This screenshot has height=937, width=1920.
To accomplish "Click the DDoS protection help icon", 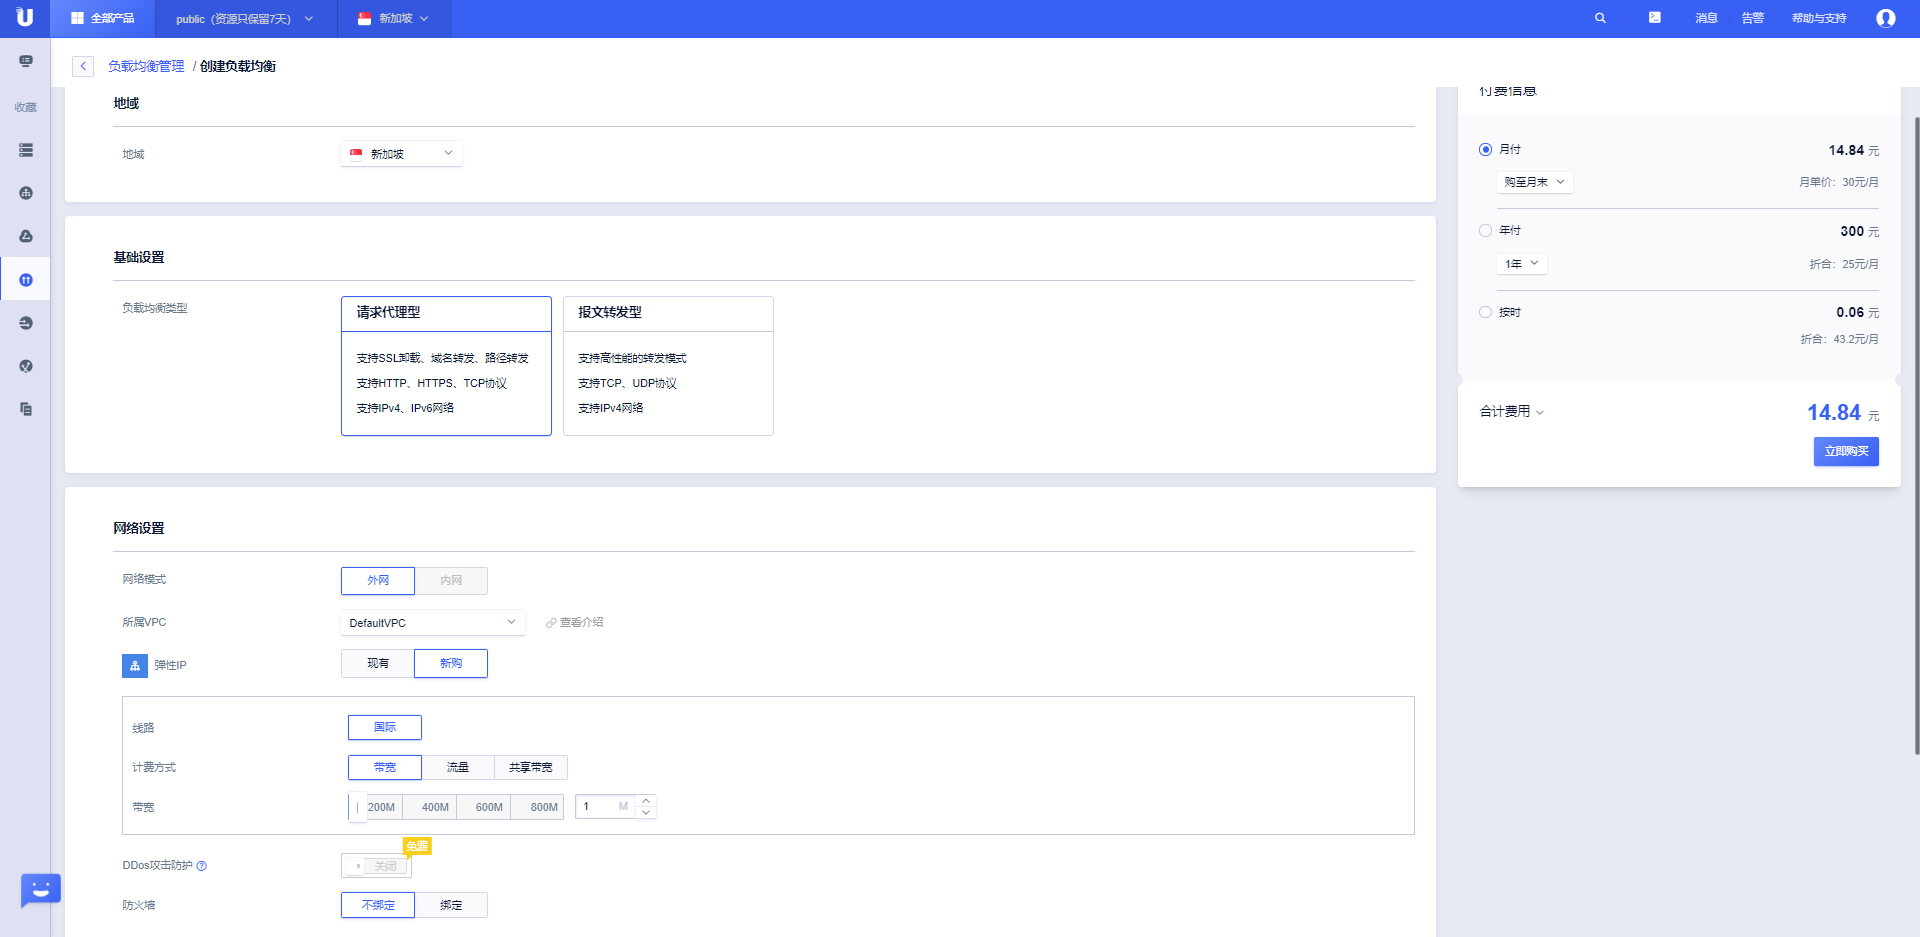I will coord(202,866).
